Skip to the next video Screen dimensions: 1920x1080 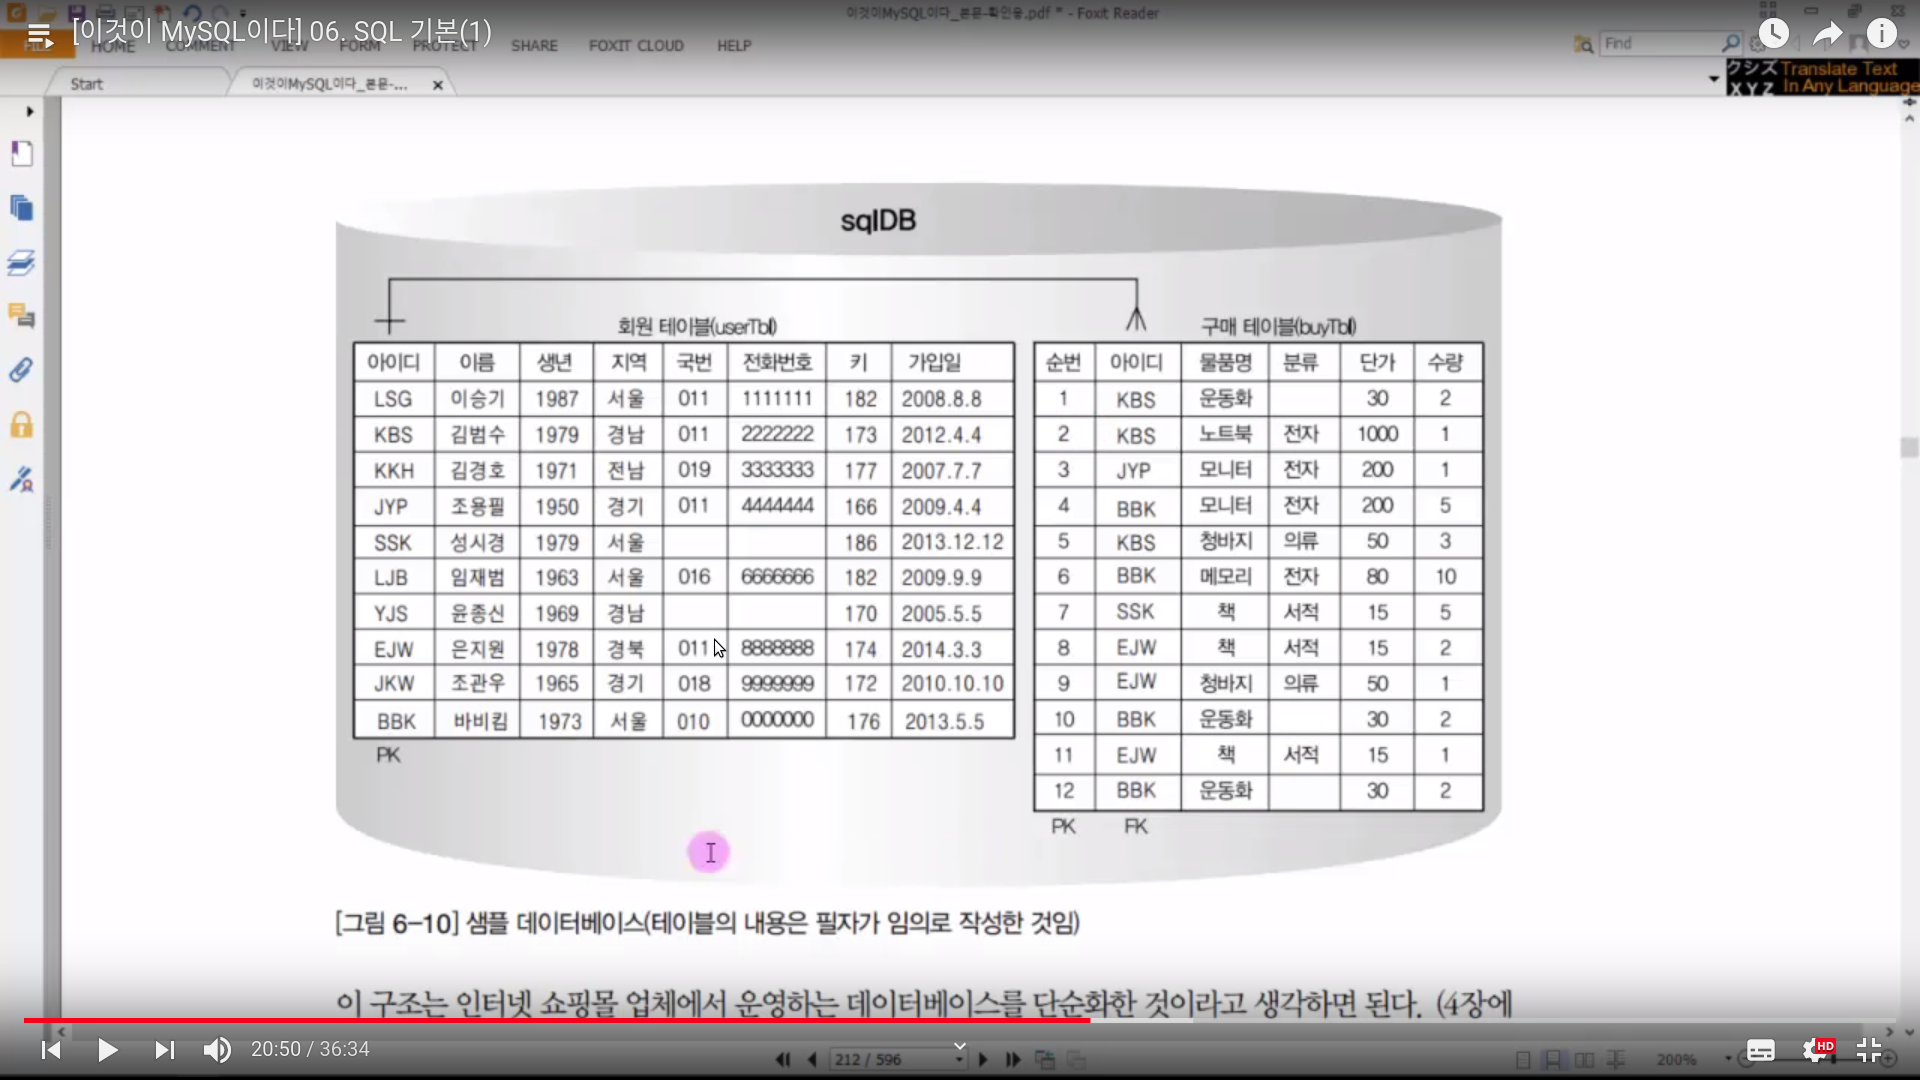(165, 1050)
